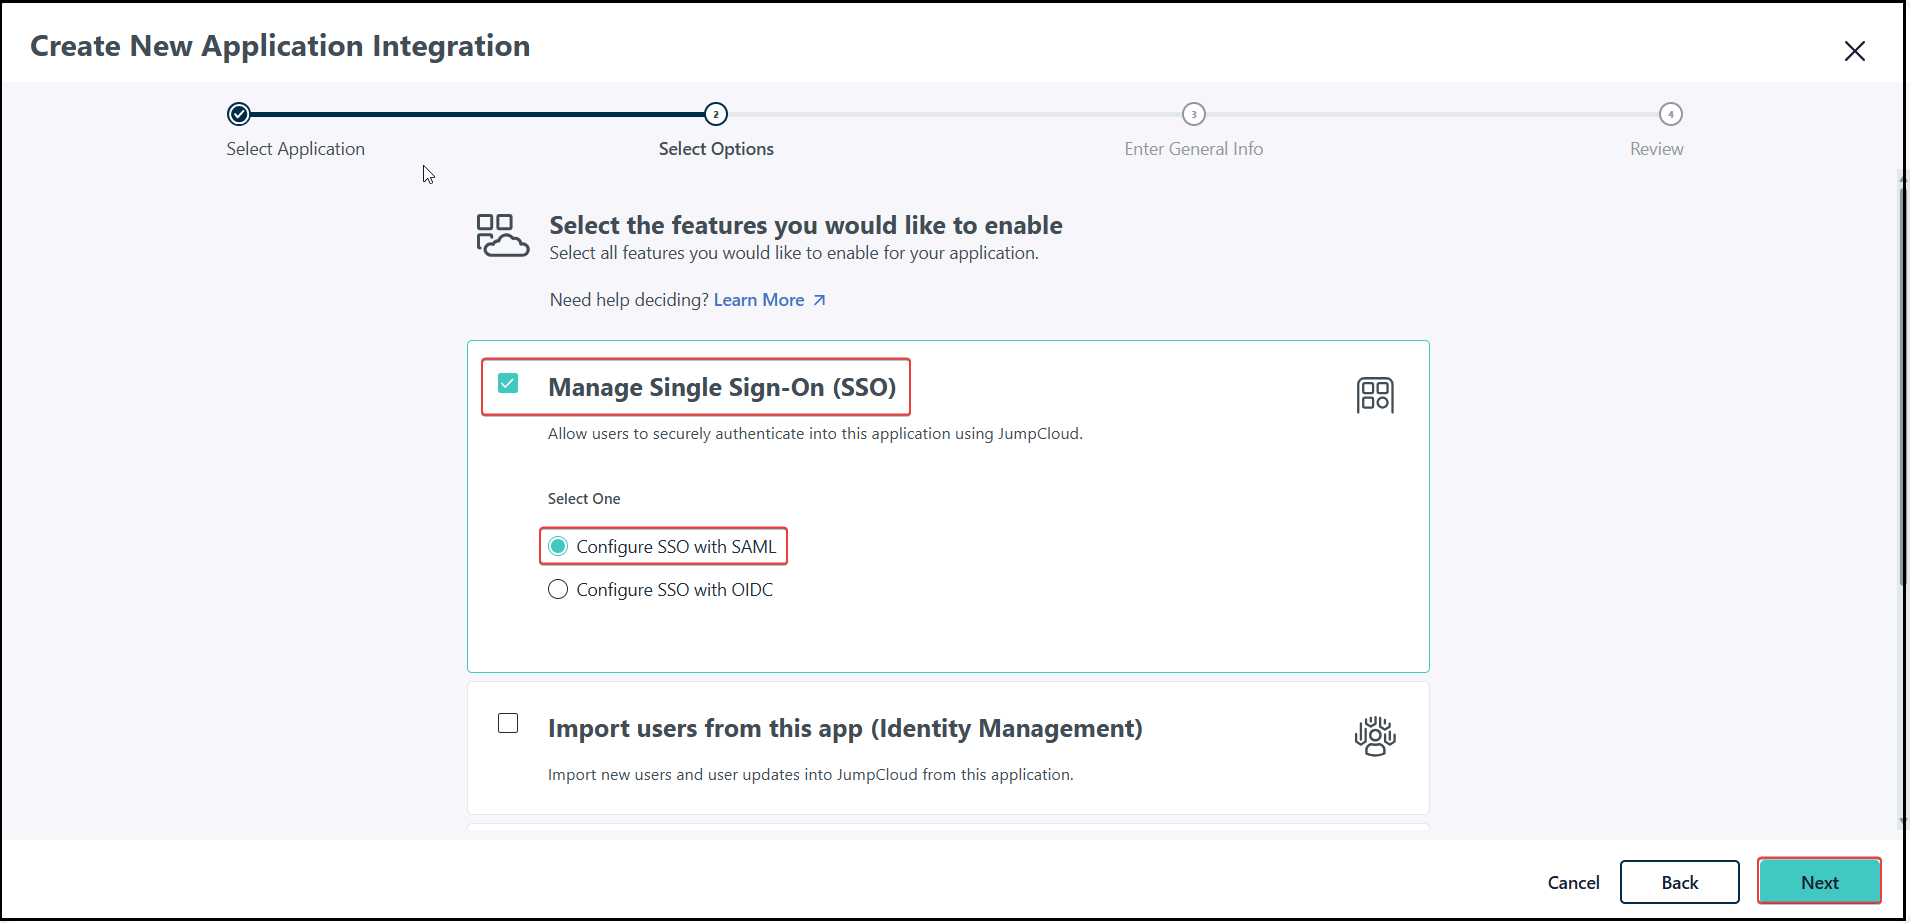
Task: Click the SSO application grid icon
Action: tap(1375, 395)
